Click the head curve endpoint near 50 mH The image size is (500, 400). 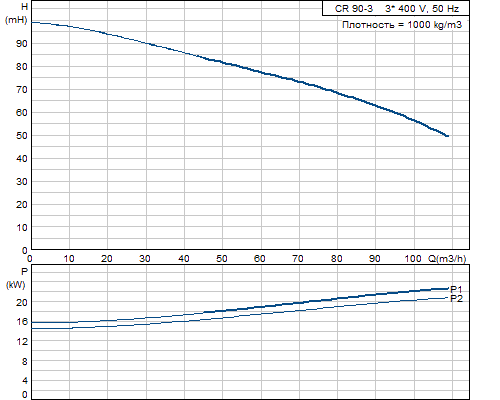click(x=447, y=136)
